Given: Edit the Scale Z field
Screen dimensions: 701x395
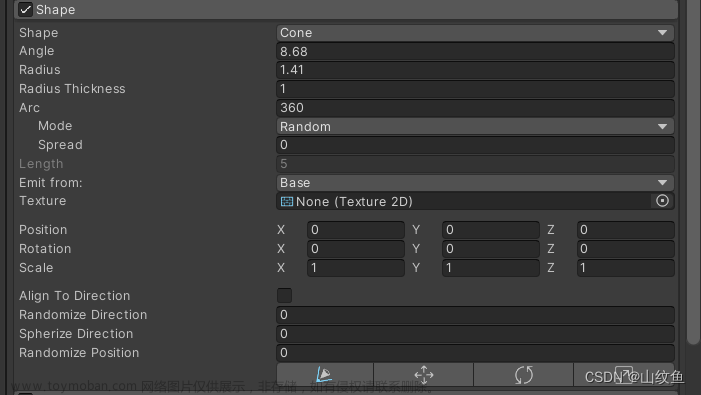Looking at the screenshot, I should (625, 268).
